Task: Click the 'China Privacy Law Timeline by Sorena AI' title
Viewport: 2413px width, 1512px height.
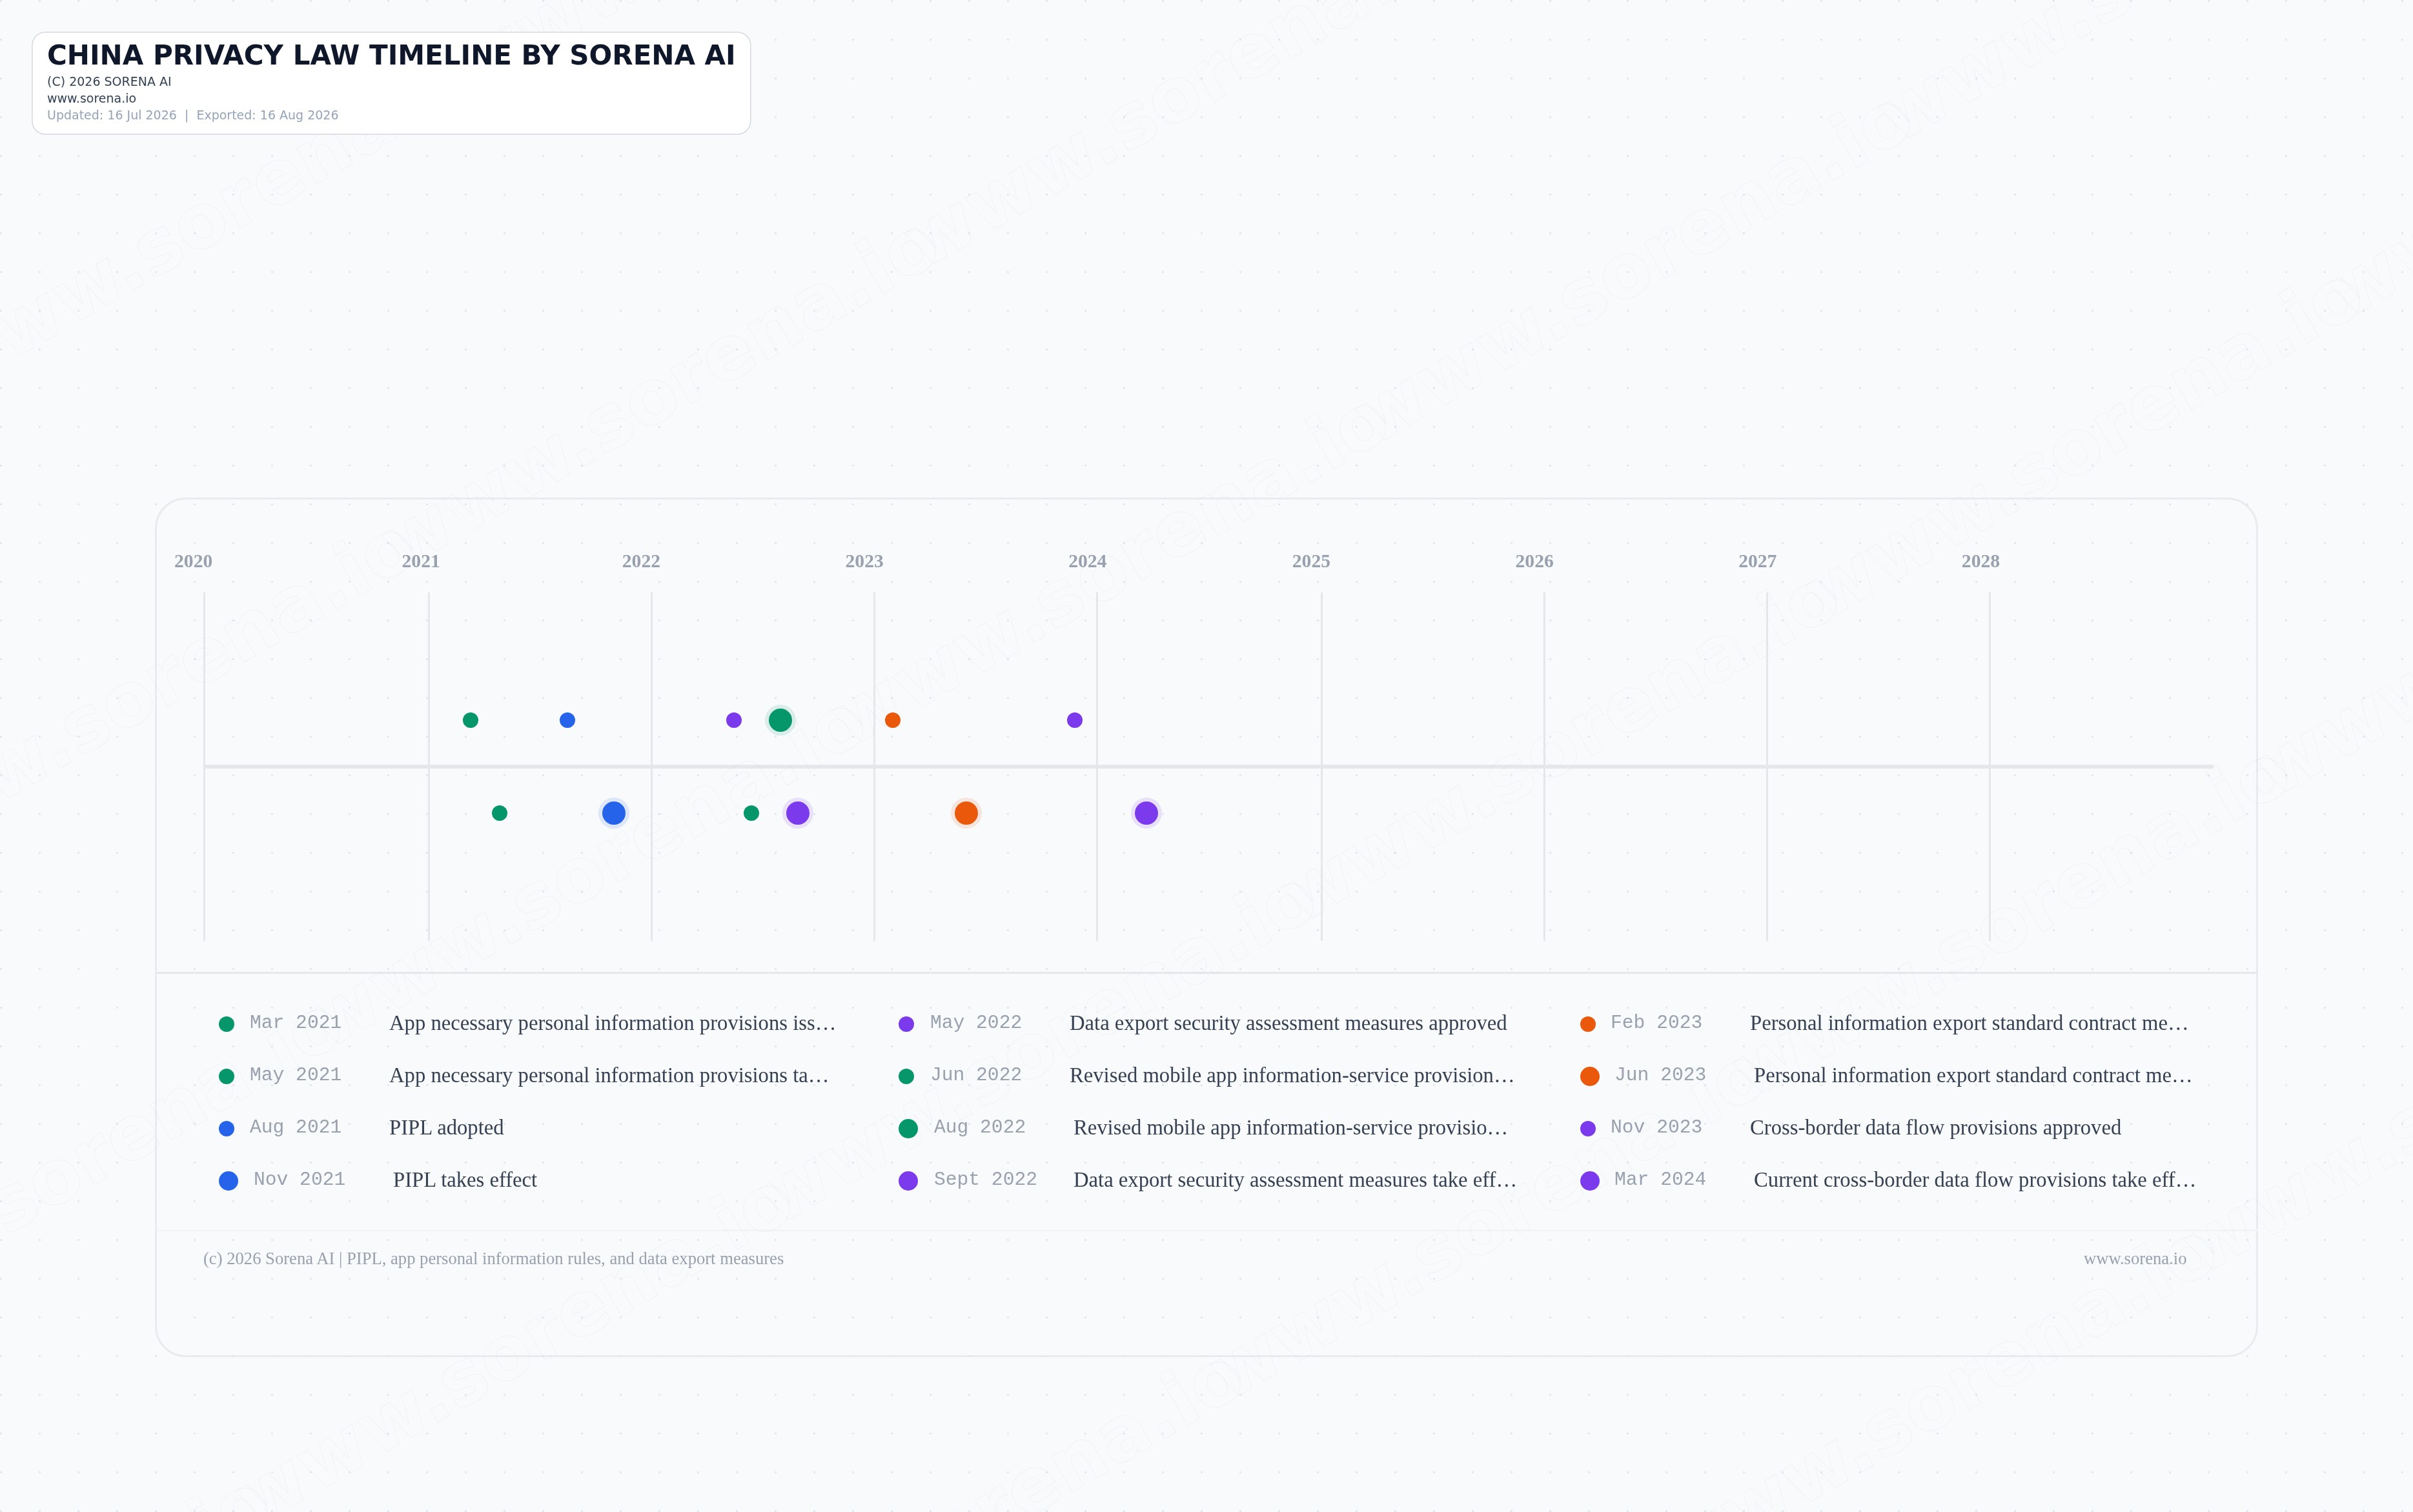Action: click(391, 55)
